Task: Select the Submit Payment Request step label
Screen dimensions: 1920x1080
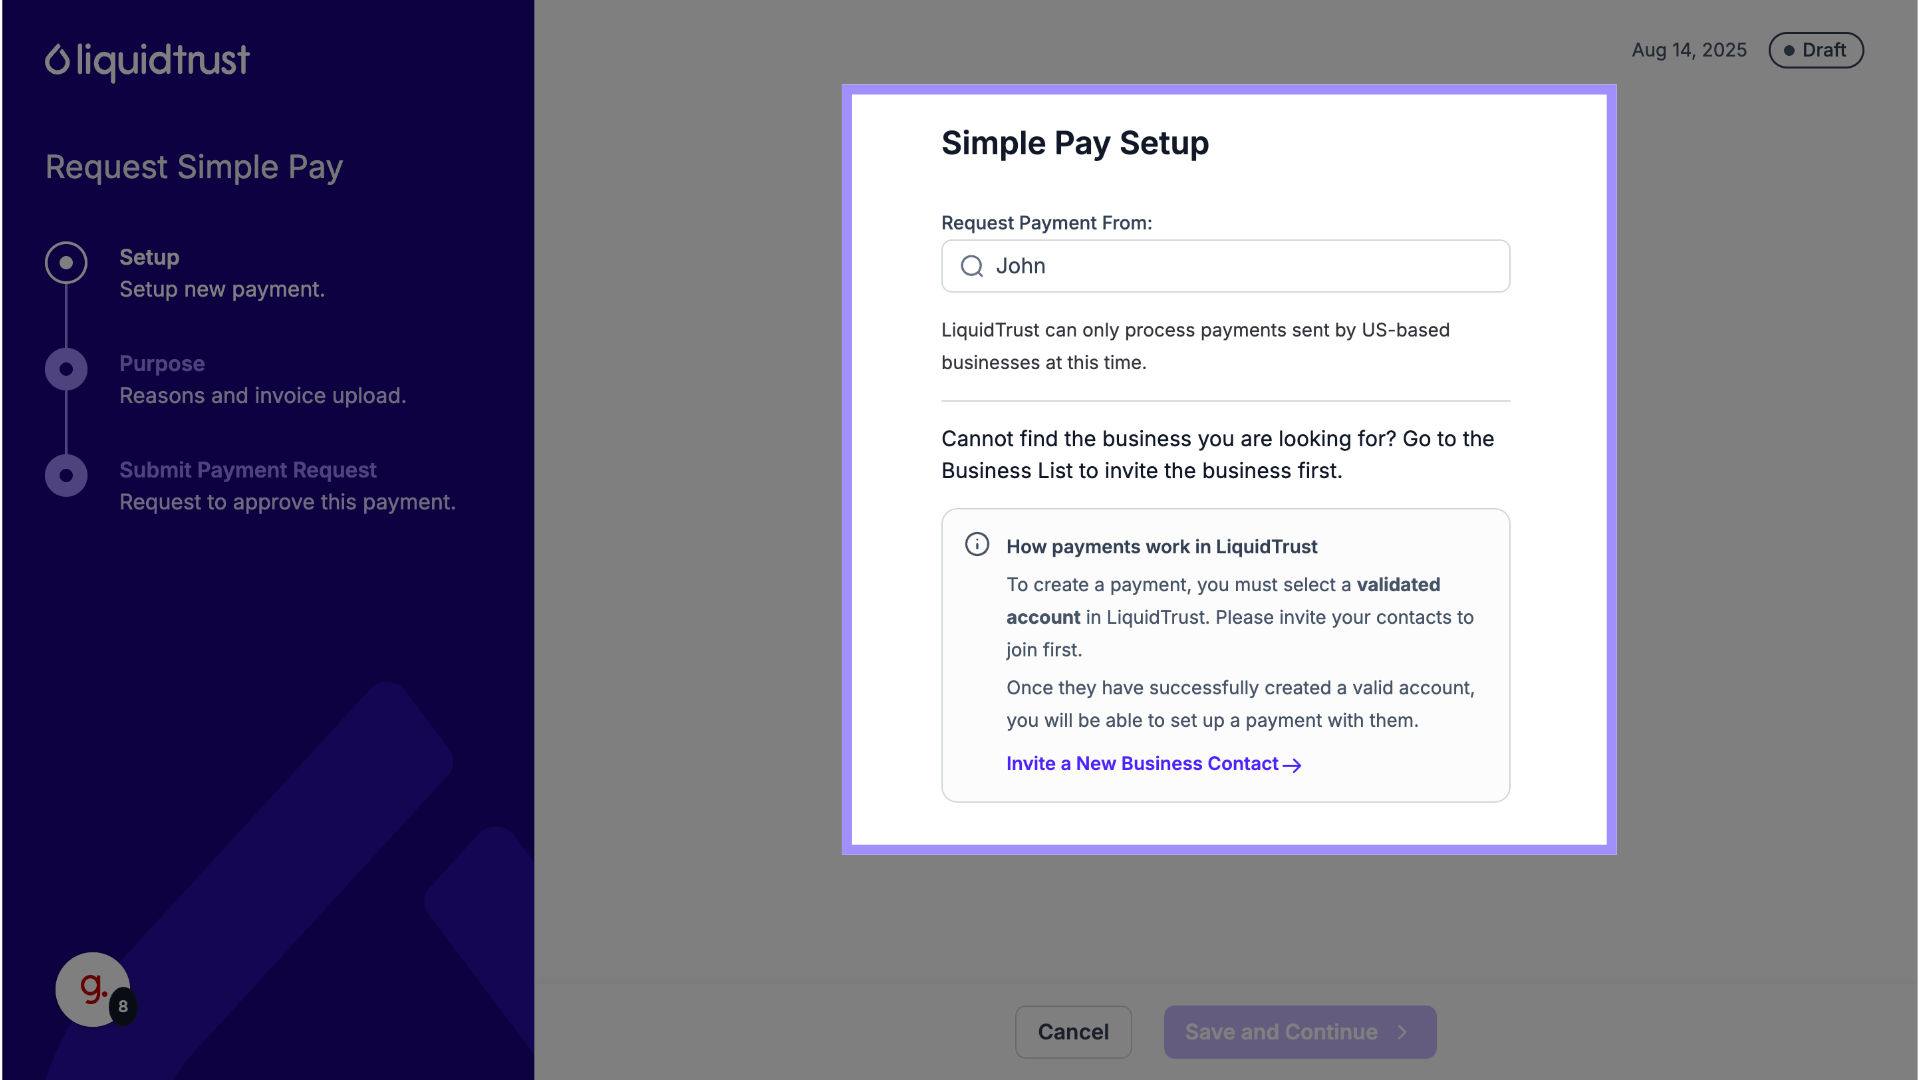Action: [248, 470]
